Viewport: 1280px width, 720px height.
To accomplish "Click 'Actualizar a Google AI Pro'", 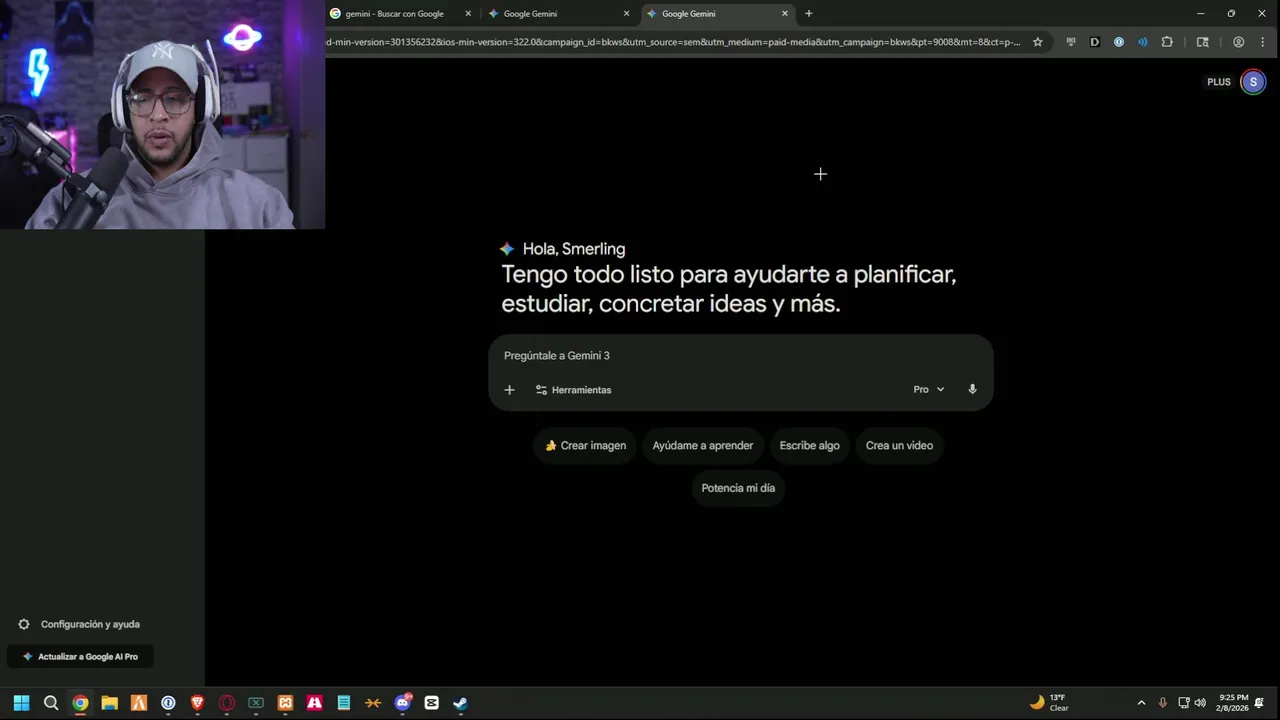I will (80, 657).
